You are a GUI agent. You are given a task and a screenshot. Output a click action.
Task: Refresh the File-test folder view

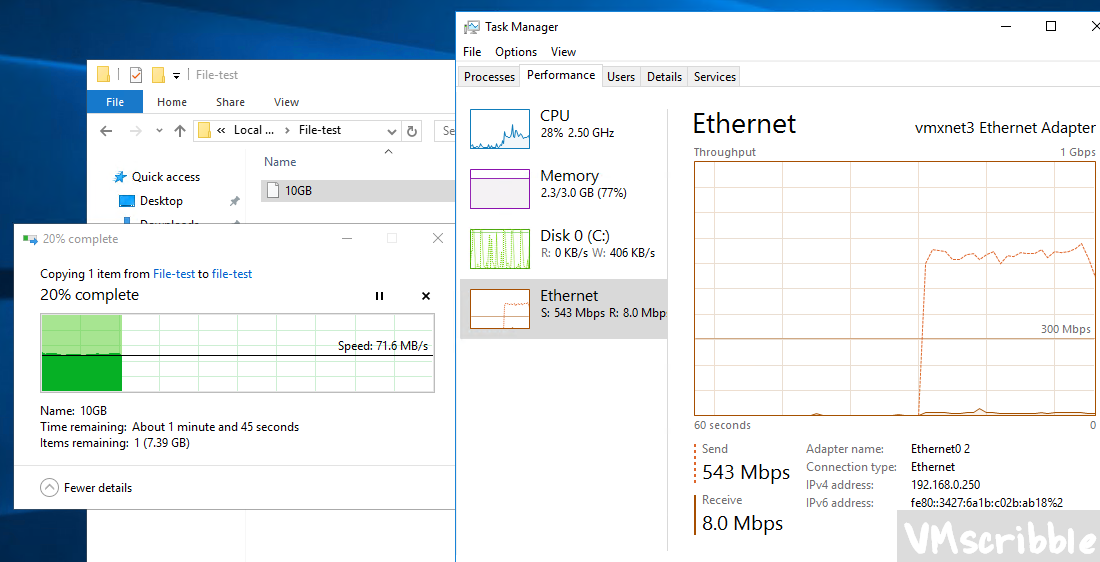pyautogui.click(x=412, y=131)
